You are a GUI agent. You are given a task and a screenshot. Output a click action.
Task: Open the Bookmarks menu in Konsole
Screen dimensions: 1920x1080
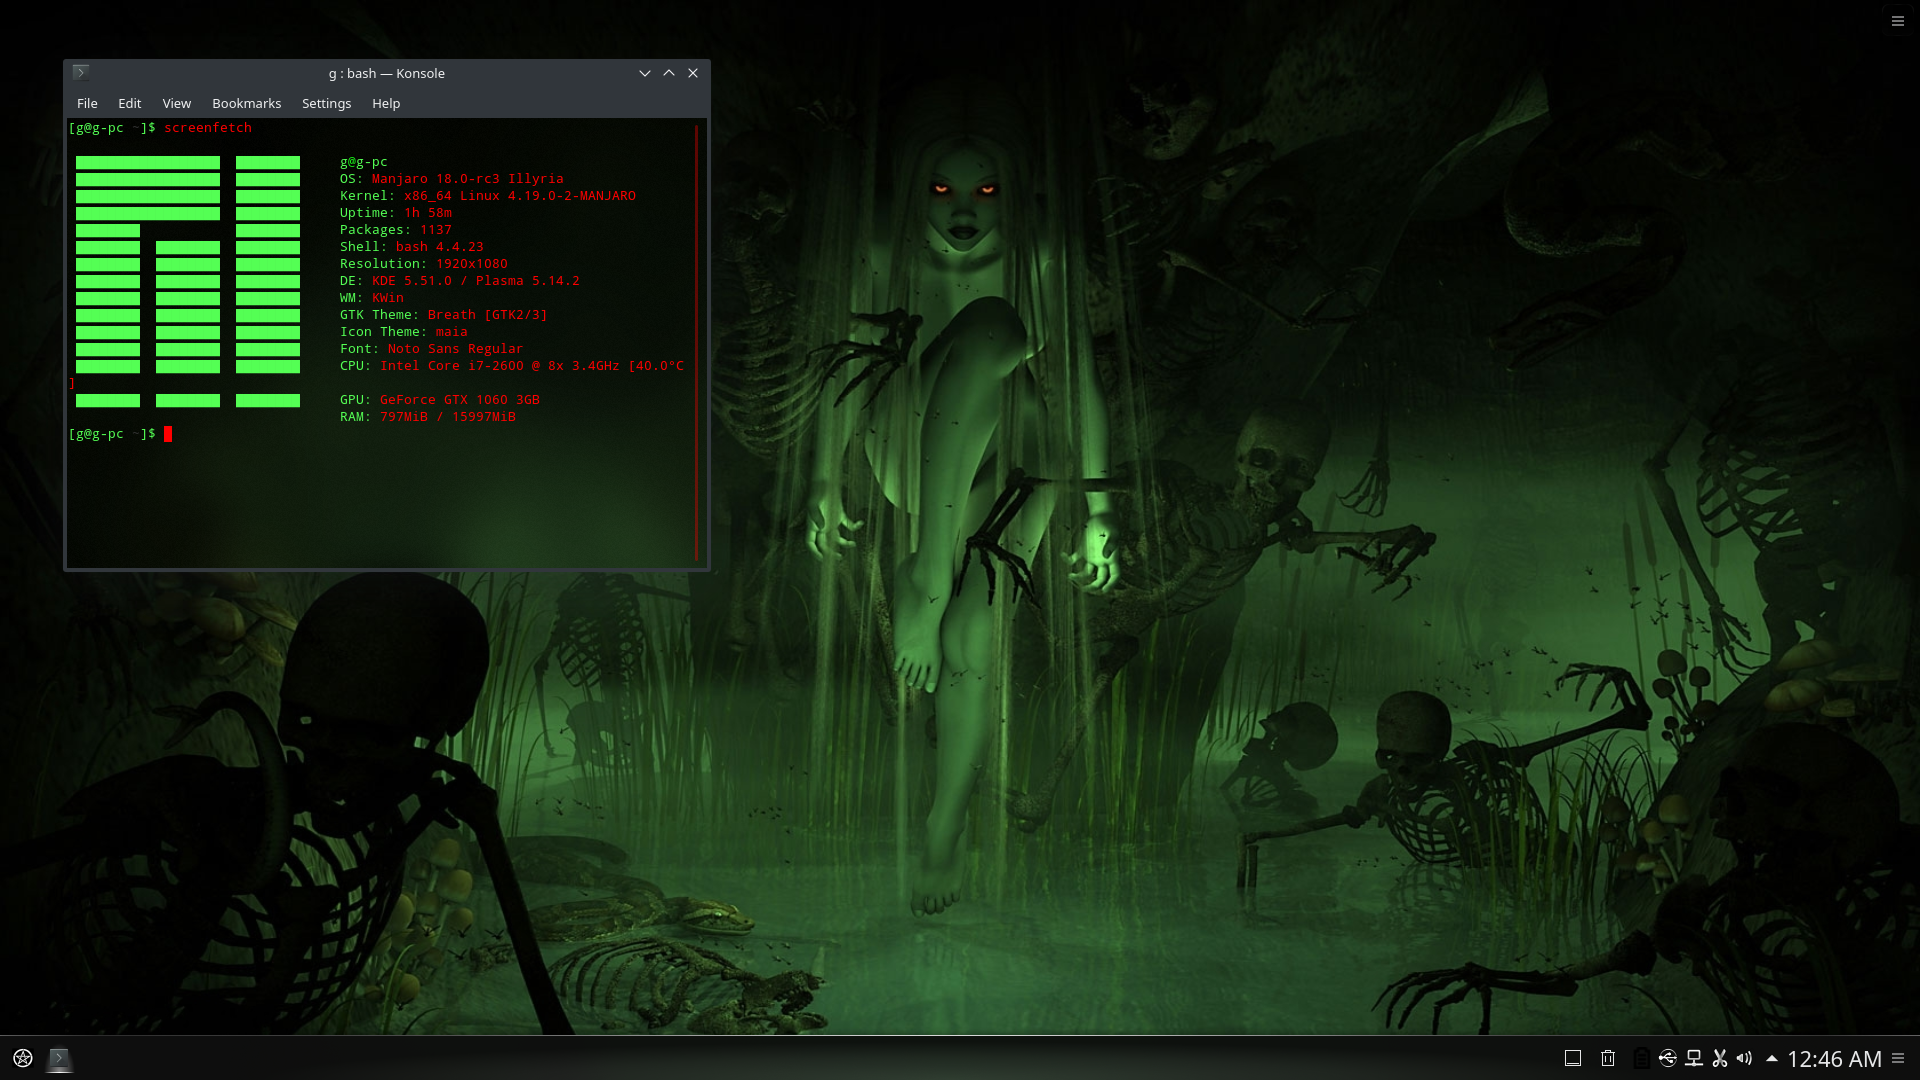coord(246,103)
